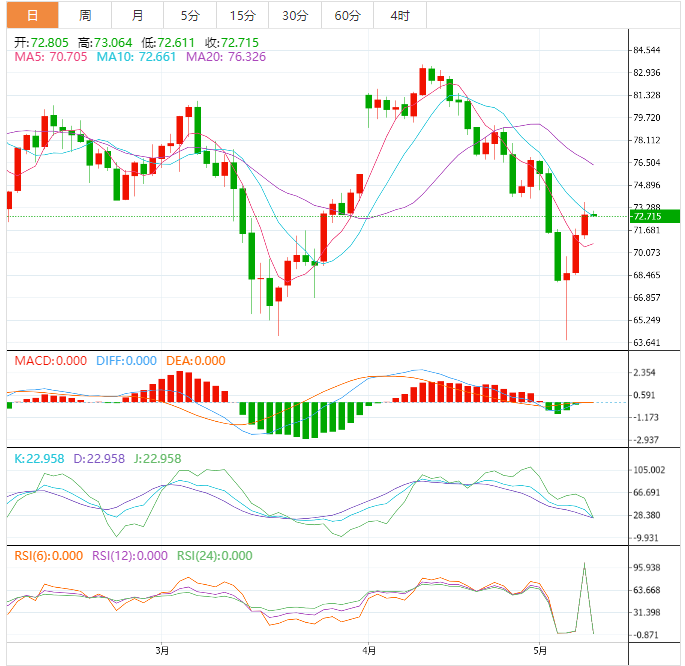Click the DEA:0.000 indicator label
685x666 pixels.
click(196, 361)
